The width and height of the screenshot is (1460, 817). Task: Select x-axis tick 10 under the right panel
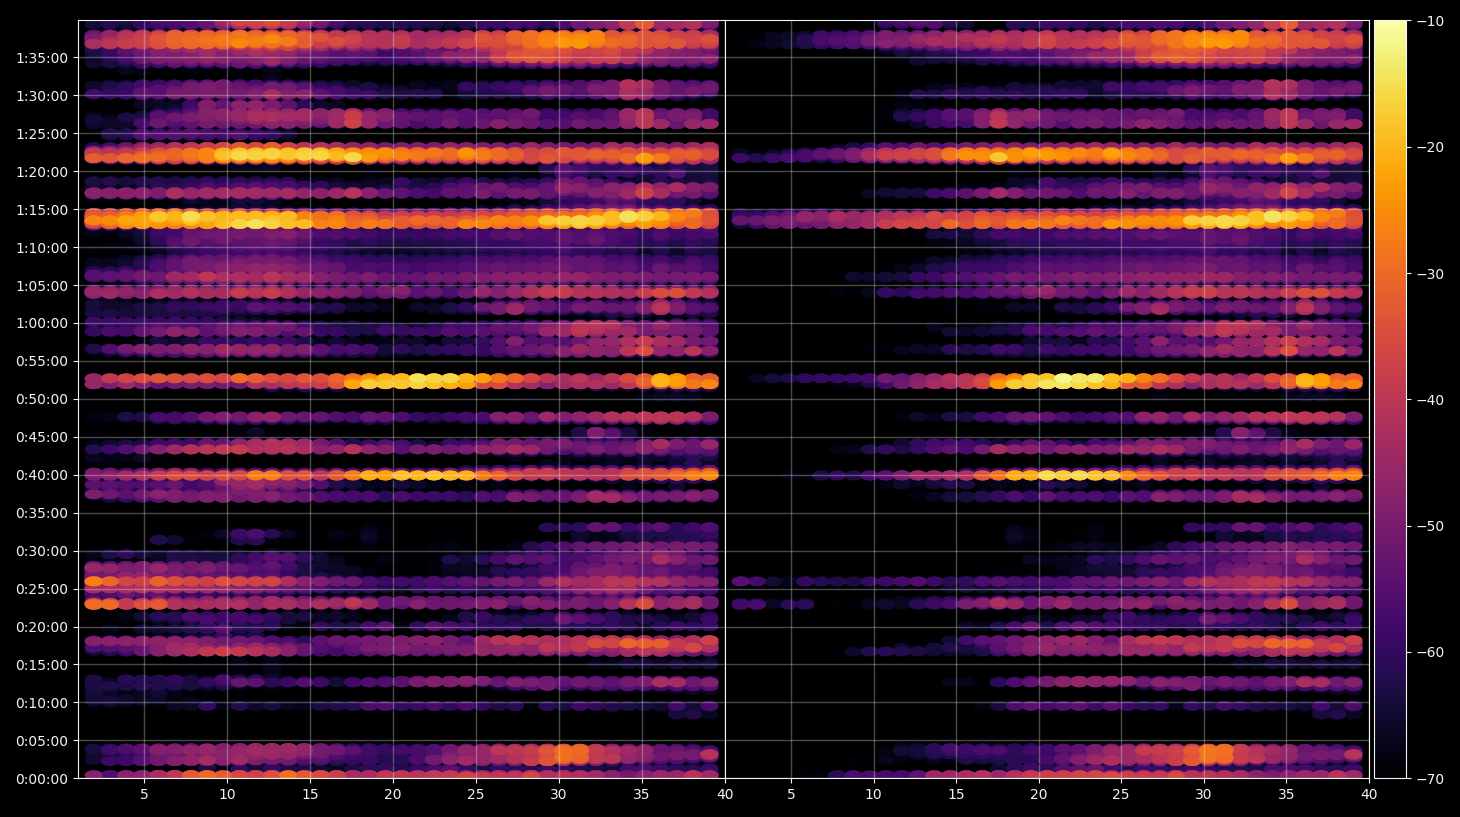click(x=873, y=795)
